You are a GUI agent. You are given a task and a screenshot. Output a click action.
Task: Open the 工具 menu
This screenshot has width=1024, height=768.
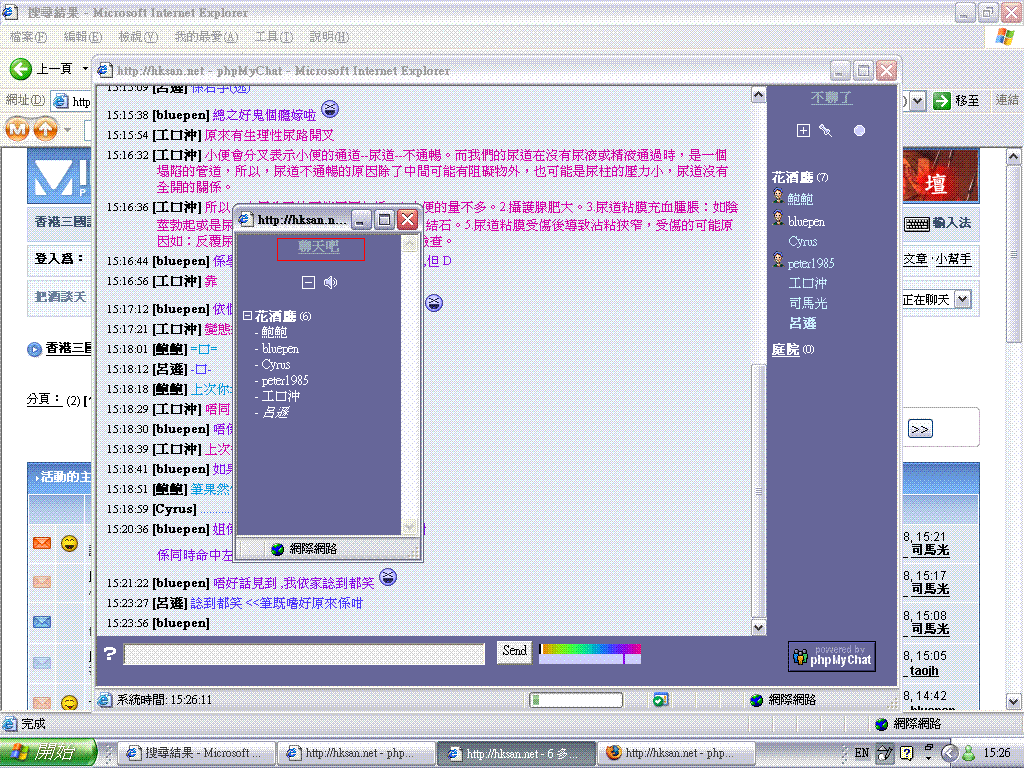(274, 37)
